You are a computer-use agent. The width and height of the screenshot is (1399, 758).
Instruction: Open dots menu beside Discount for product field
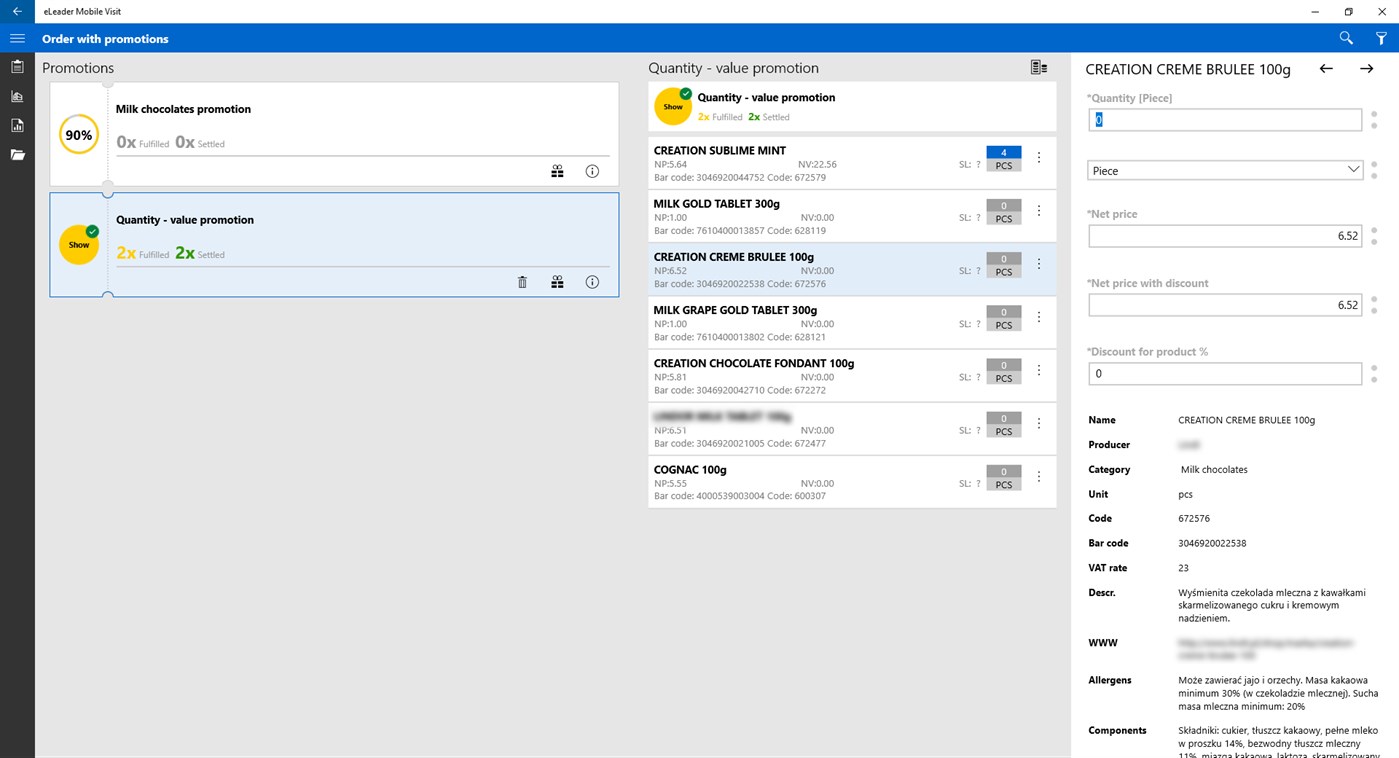click(x=1374, y=374)
